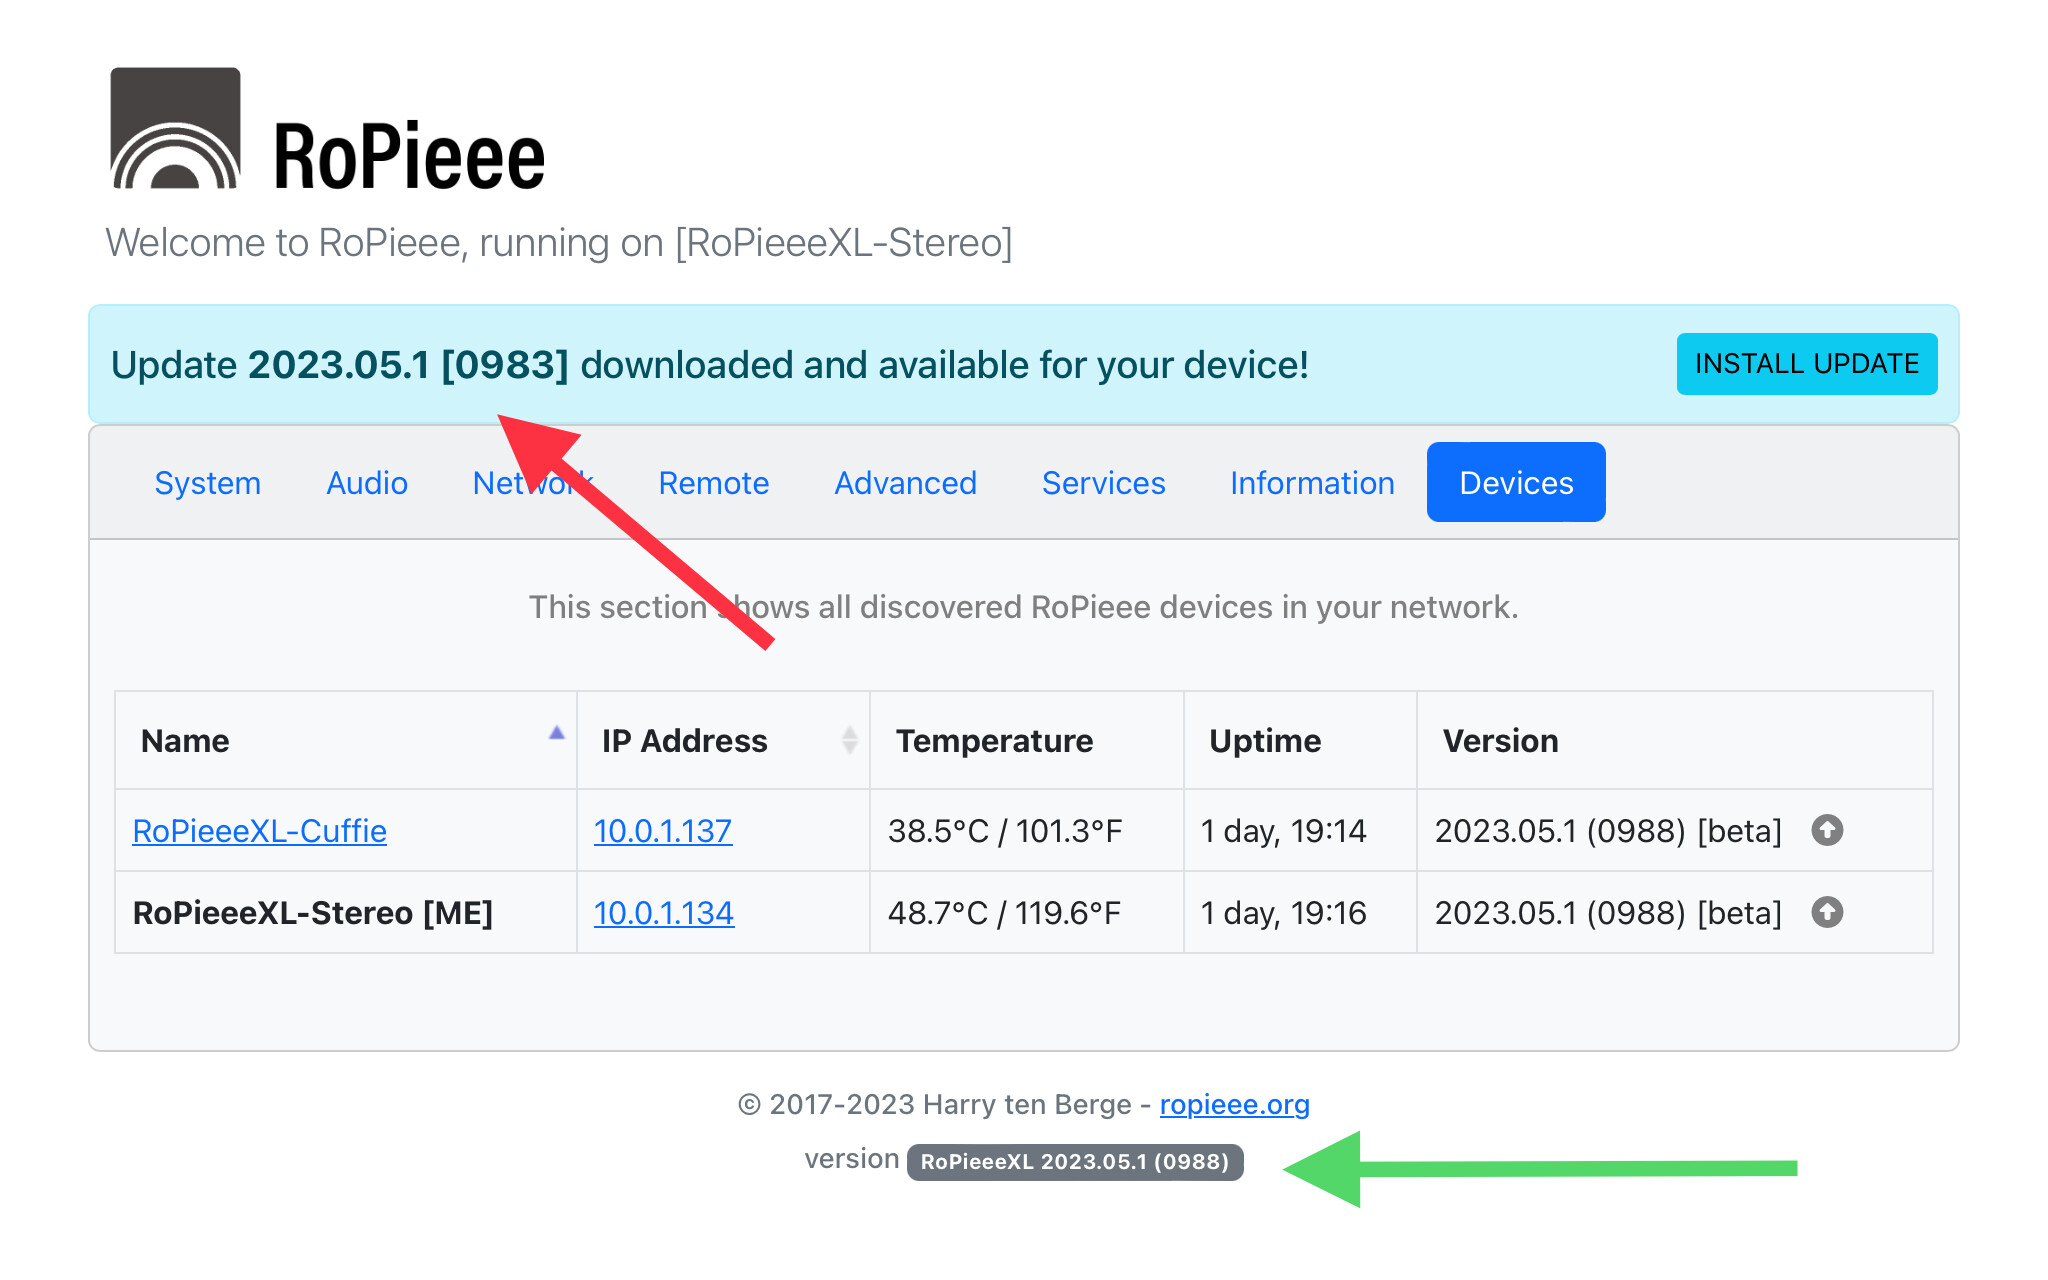Click update icon for RoPieeeXL-Cuffie row
Viewport: 2048px width, 1280px height.
pos(1827,830)
